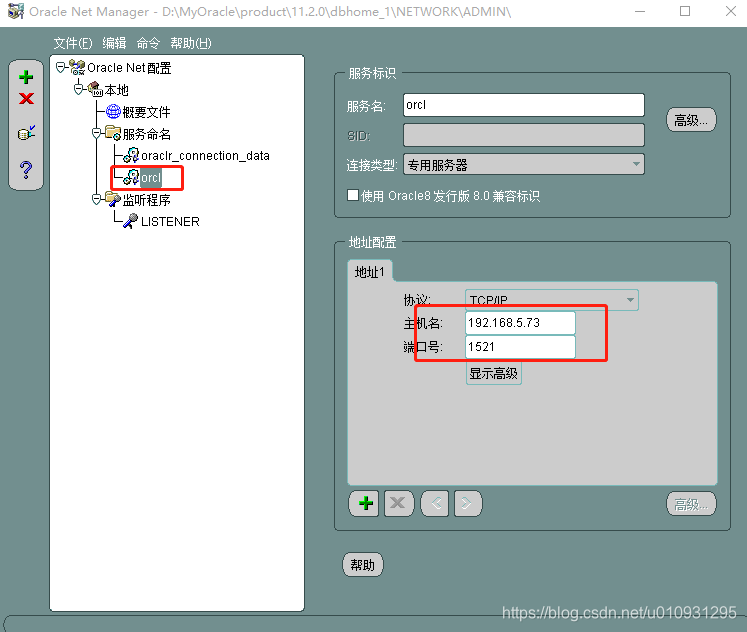Select oraclr_connection_data in the tree
This screenshot has width=747, height=632.
205,156
